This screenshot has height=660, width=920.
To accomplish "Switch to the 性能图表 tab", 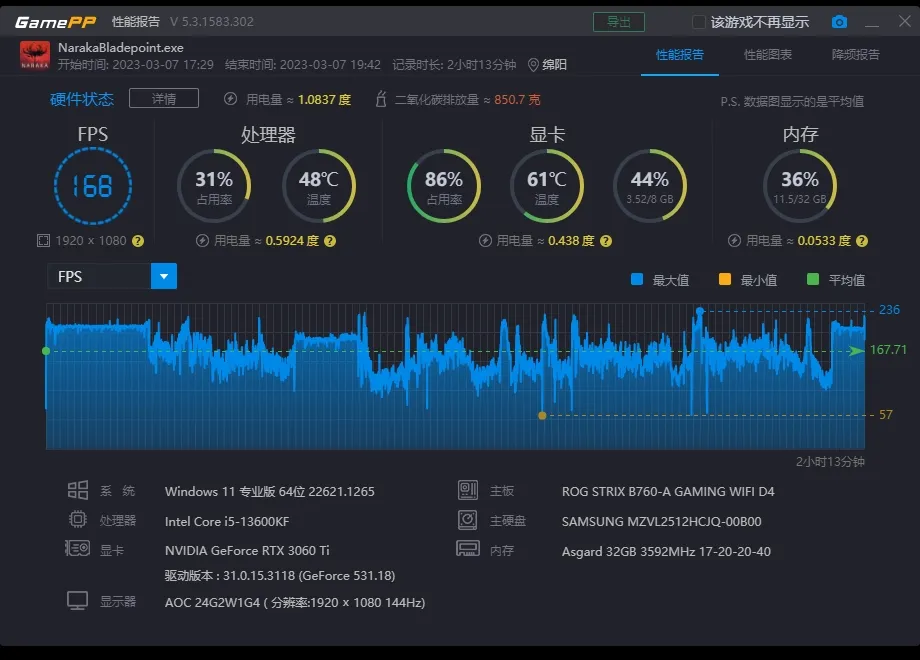I will click(x=768, y=55).
